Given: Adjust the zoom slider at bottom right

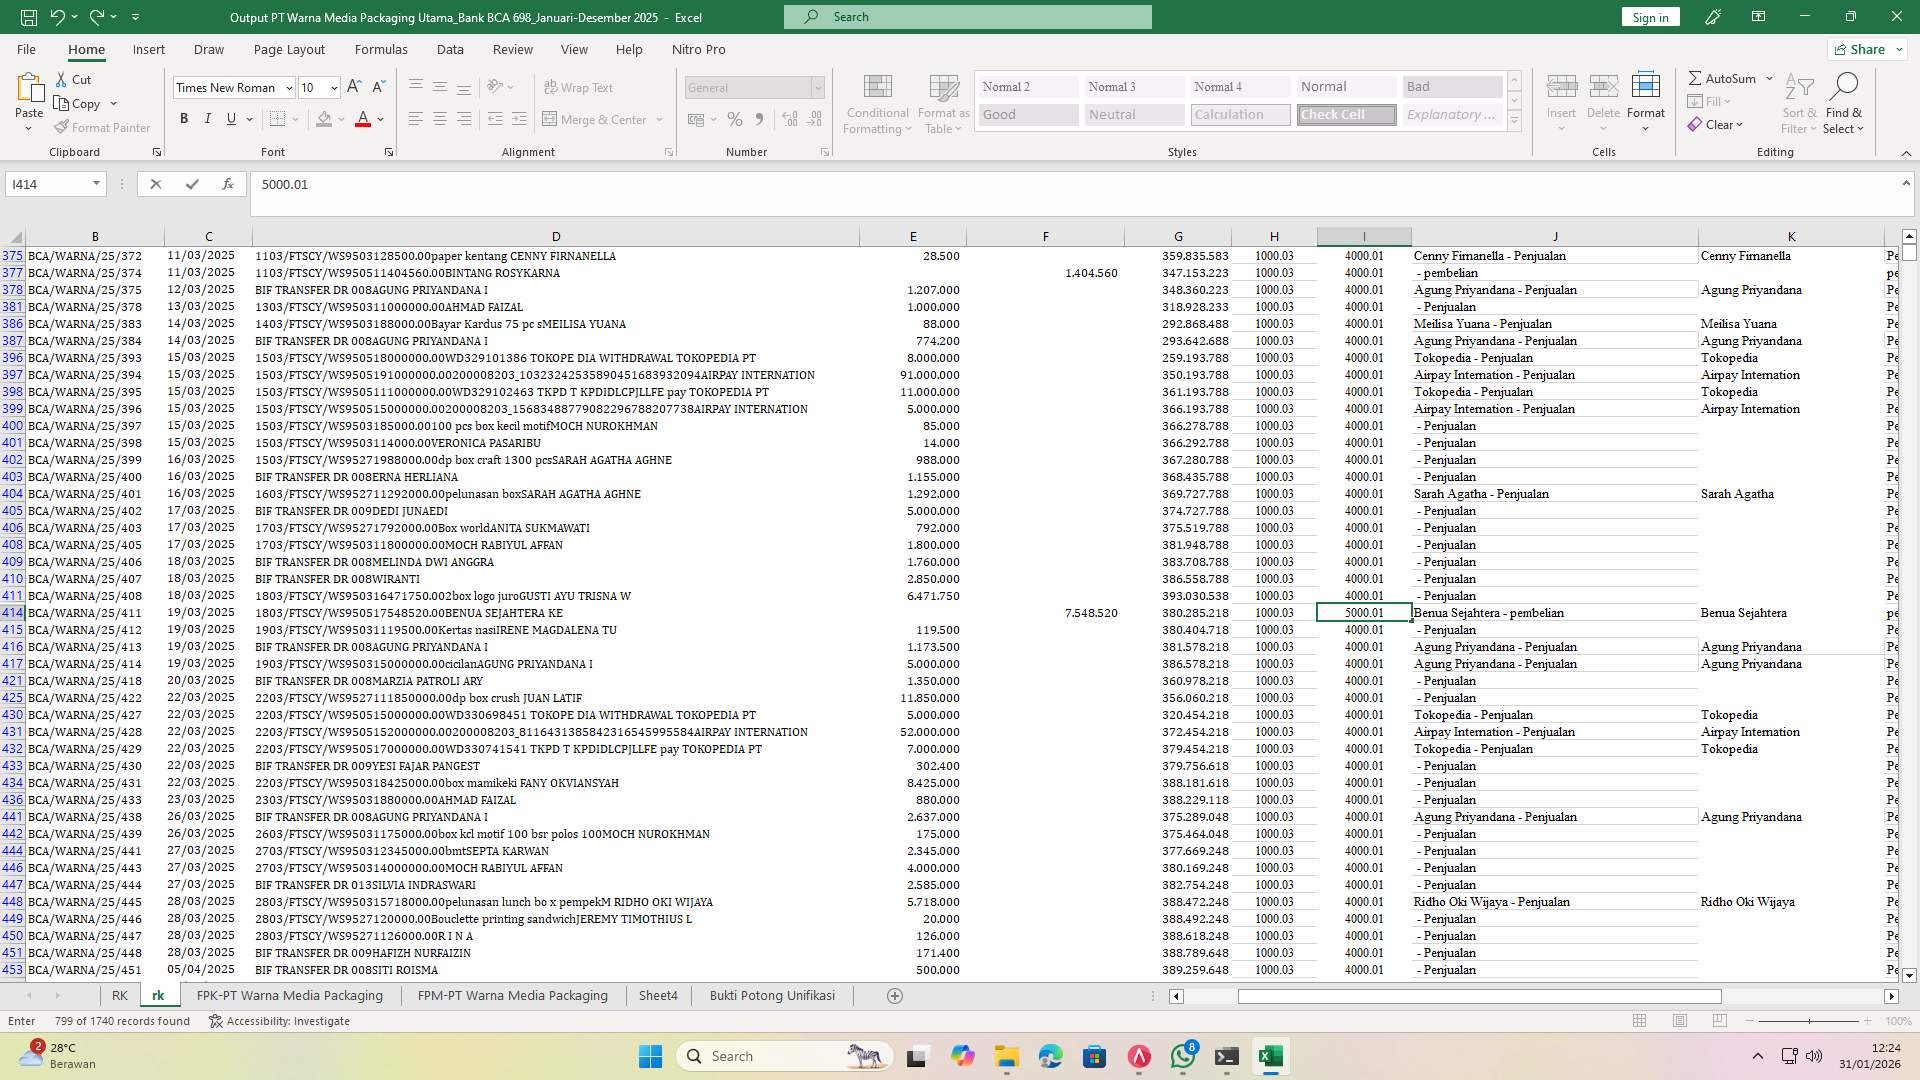Looking at the screenshot, I should (x=1812, y=1021).
